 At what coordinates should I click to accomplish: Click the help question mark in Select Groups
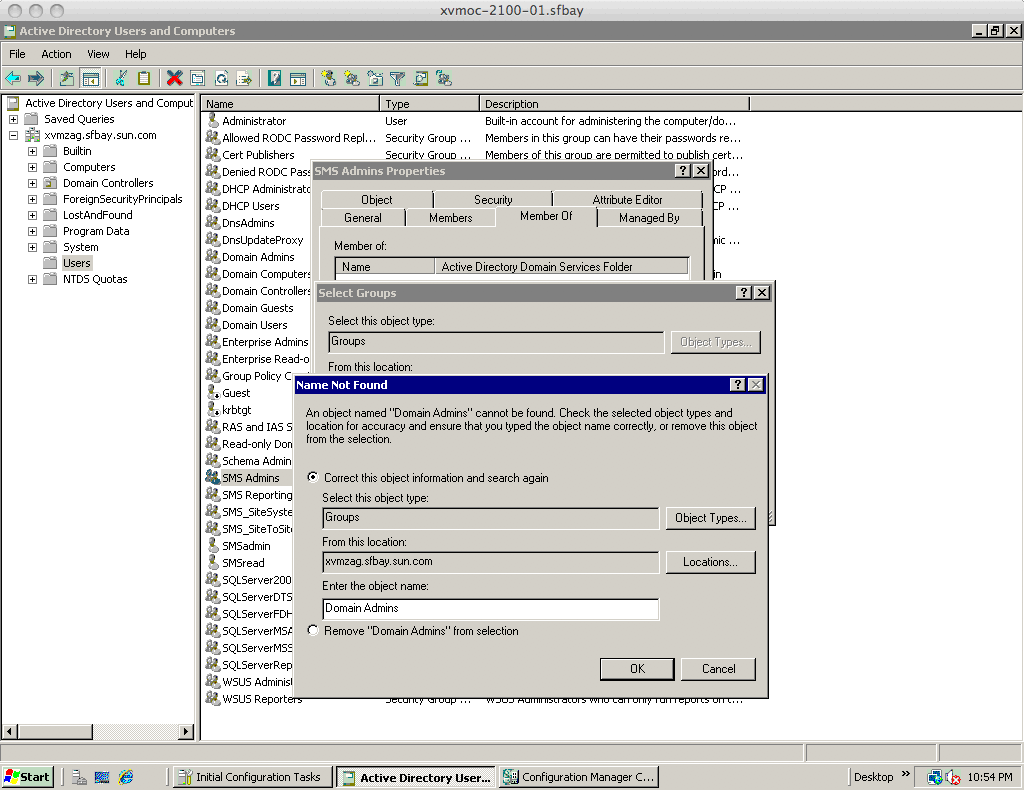(x=743, y=292)
